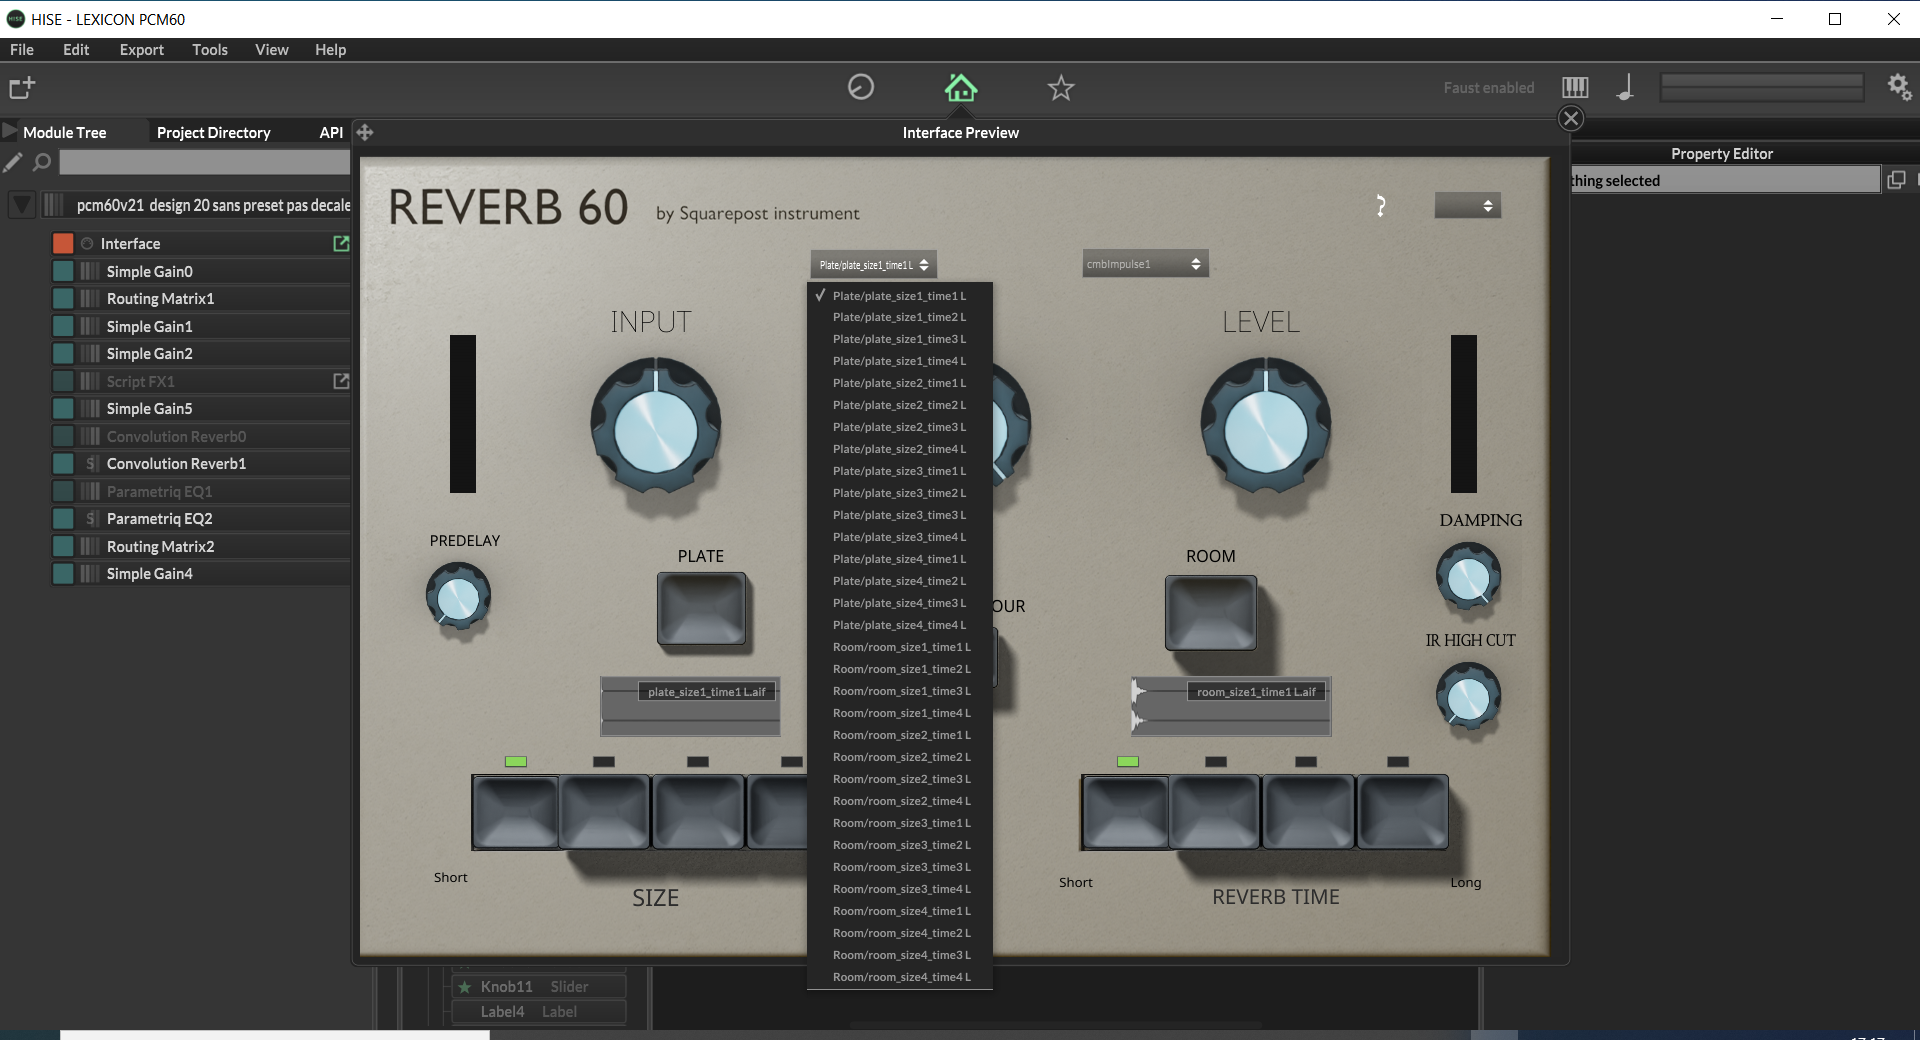Toggle Simple Gain4 bypass square
1920x1040 pixels.
[63, 573]
